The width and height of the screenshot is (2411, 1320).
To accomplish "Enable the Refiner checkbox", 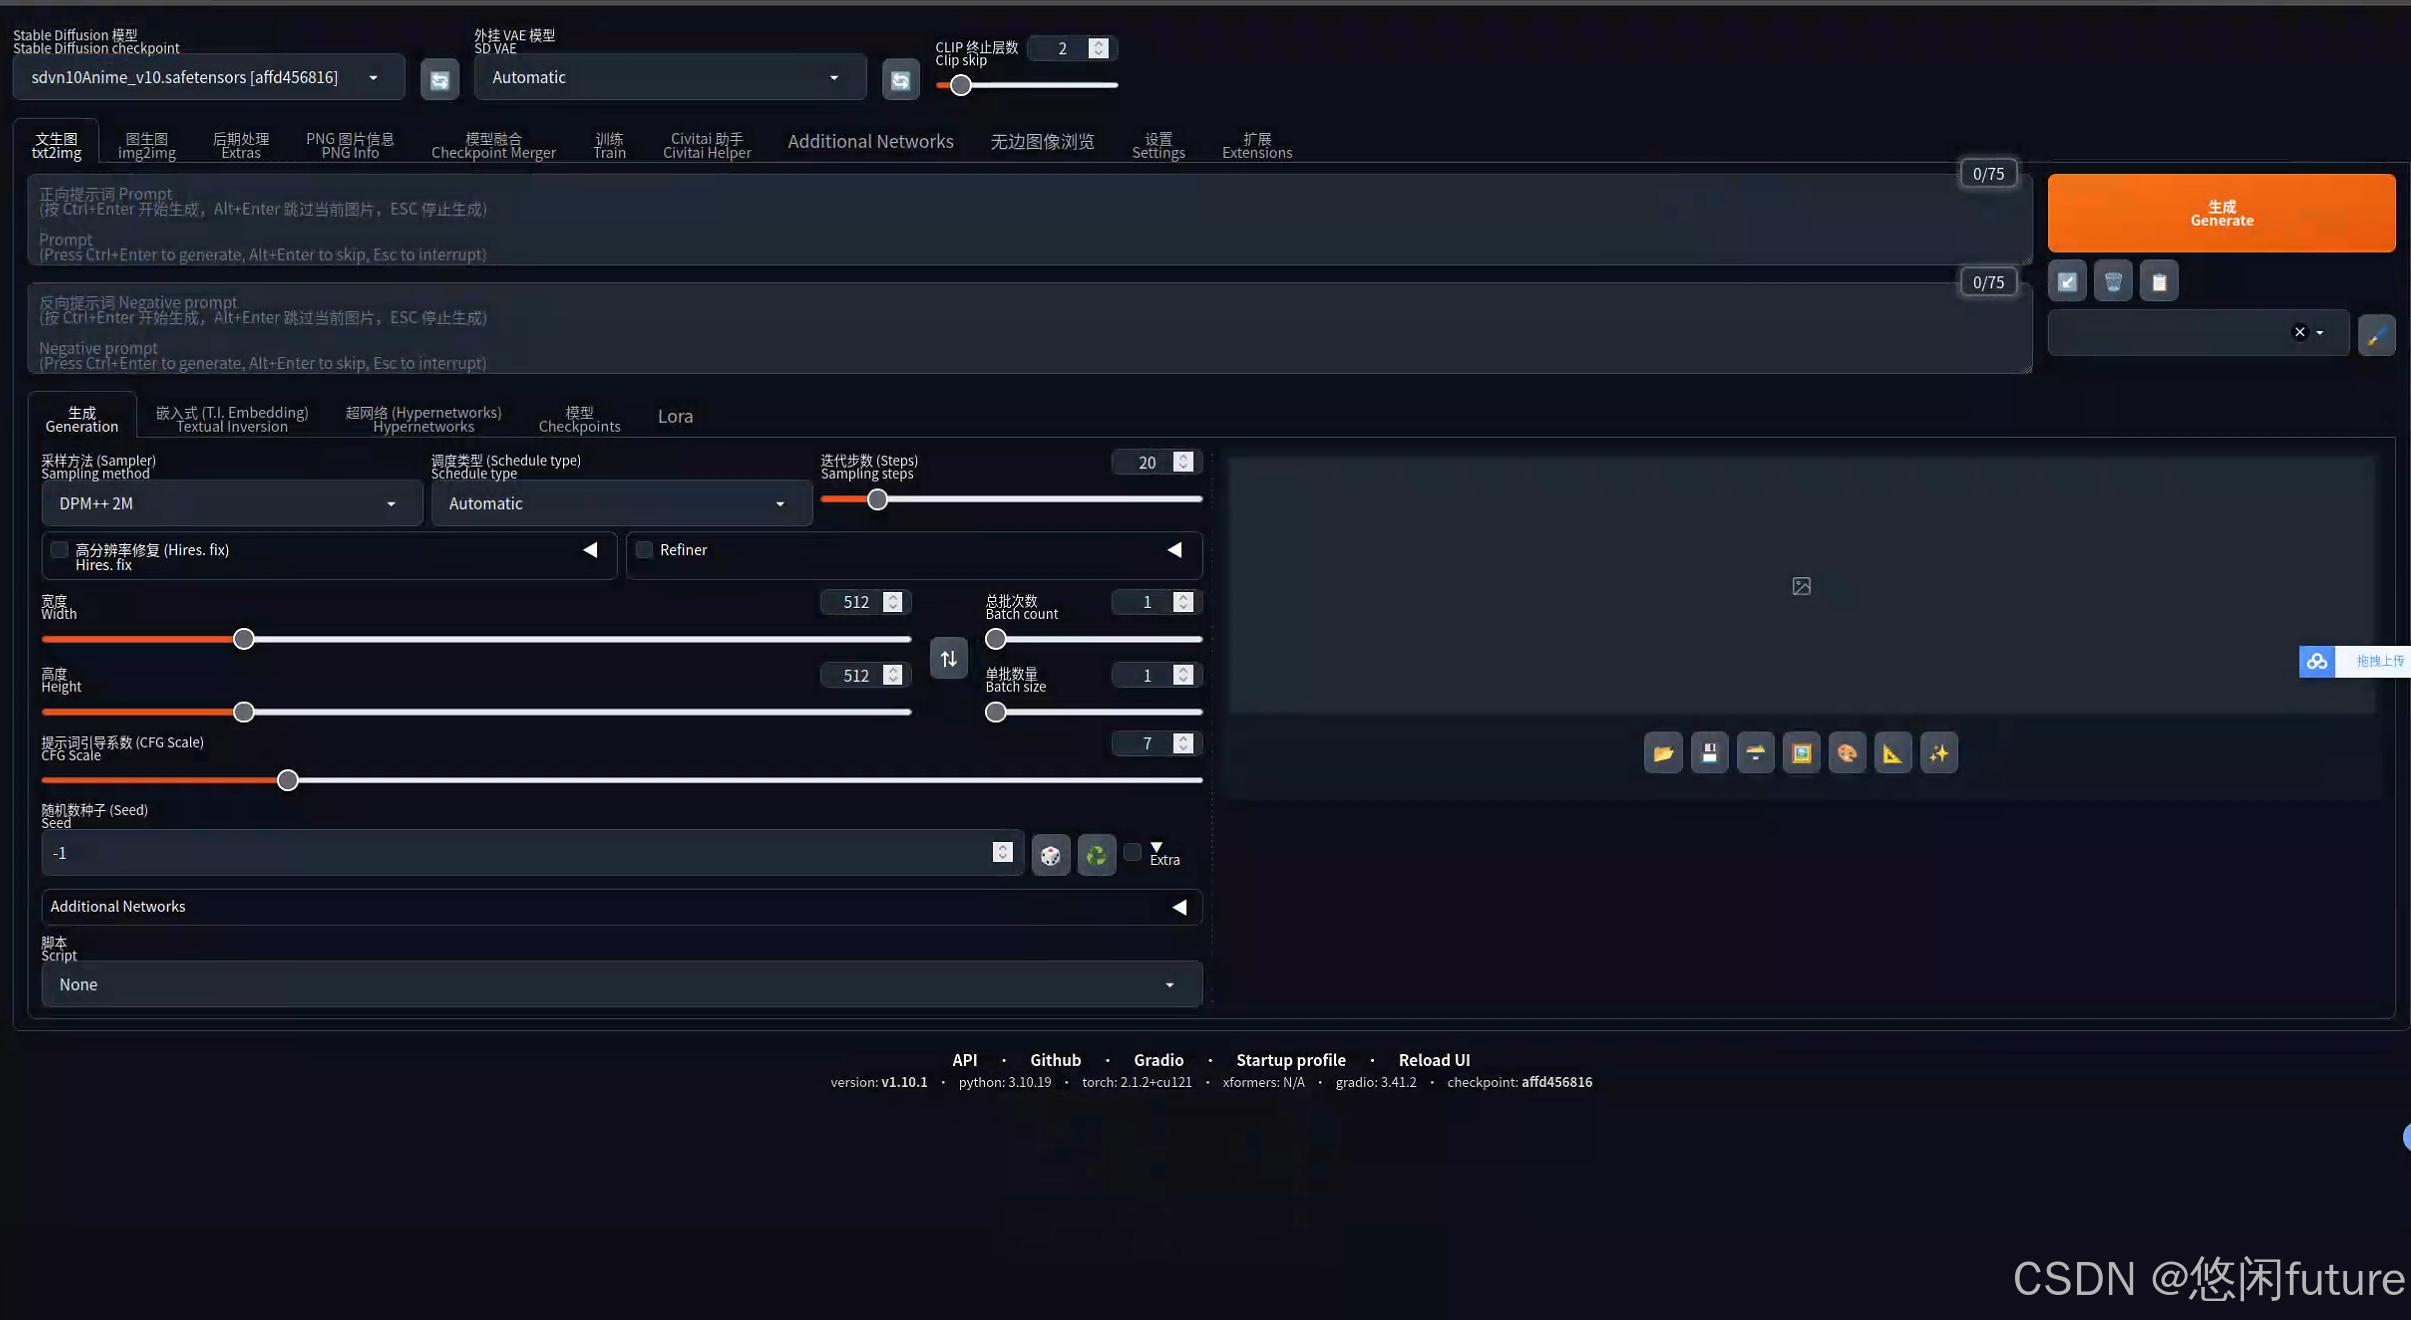I will coord(645,550).
